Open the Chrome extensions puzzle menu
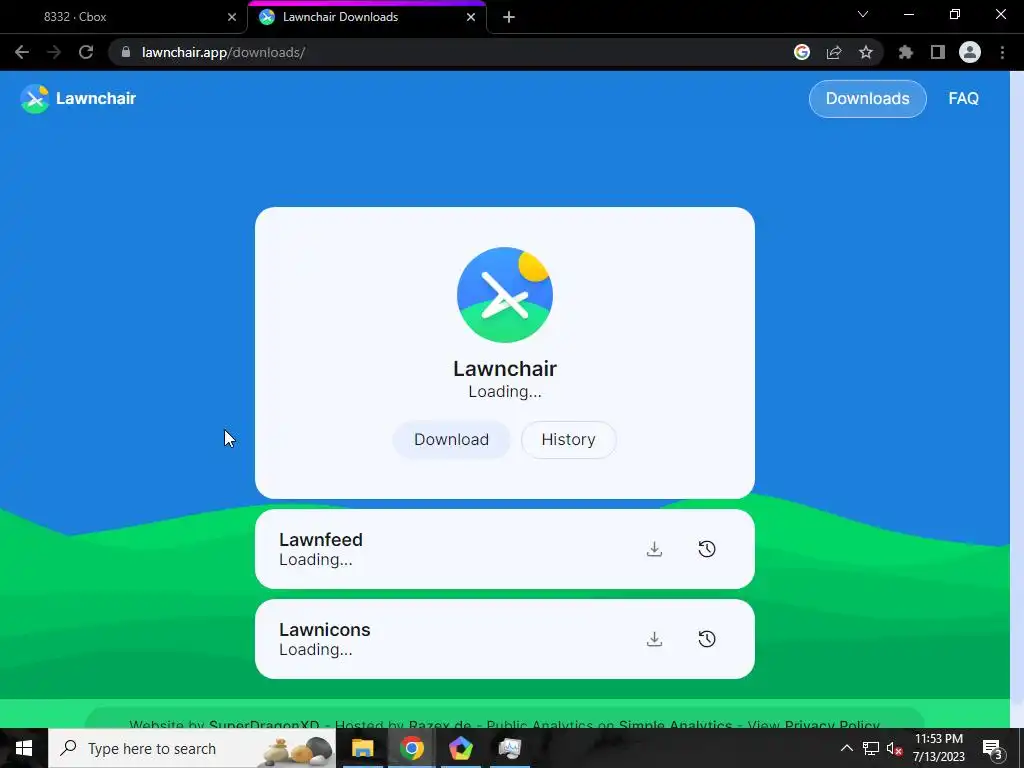The image size is (1024, 768). [906, 52]
